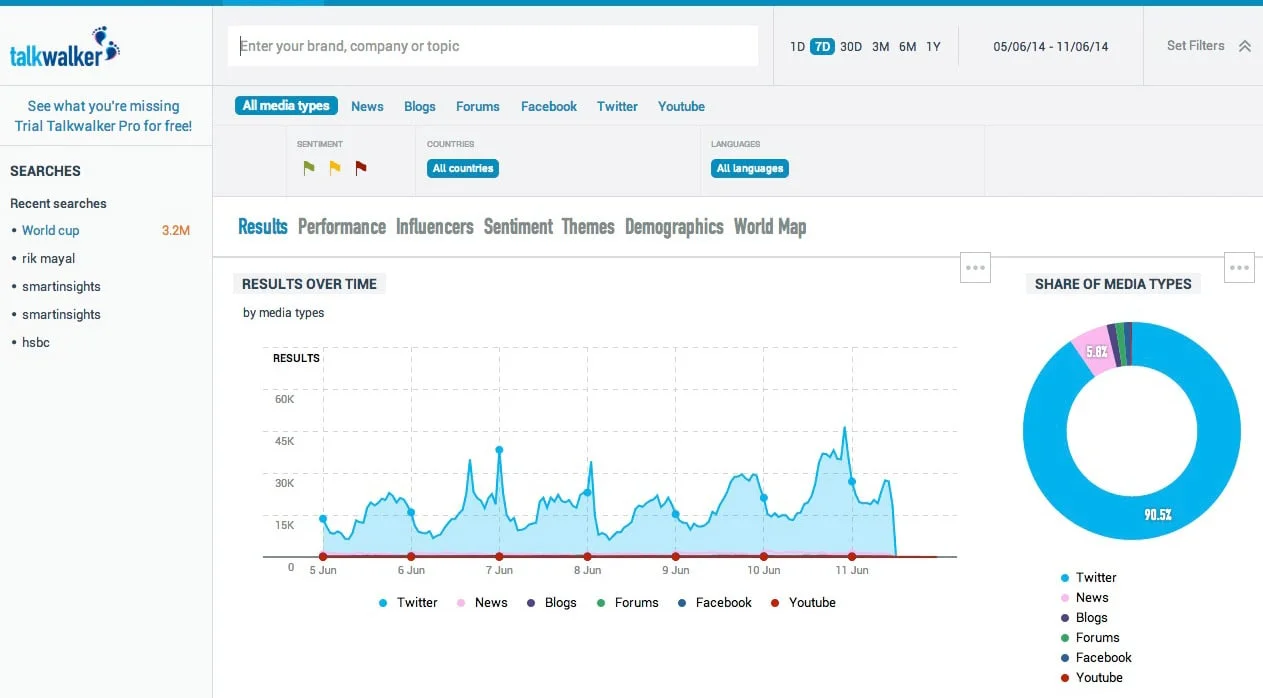The image size is (1263, 698).
Task: Select the yellow neutral sentiment flag
Action: pyautogui.click(x=335, y=168)
